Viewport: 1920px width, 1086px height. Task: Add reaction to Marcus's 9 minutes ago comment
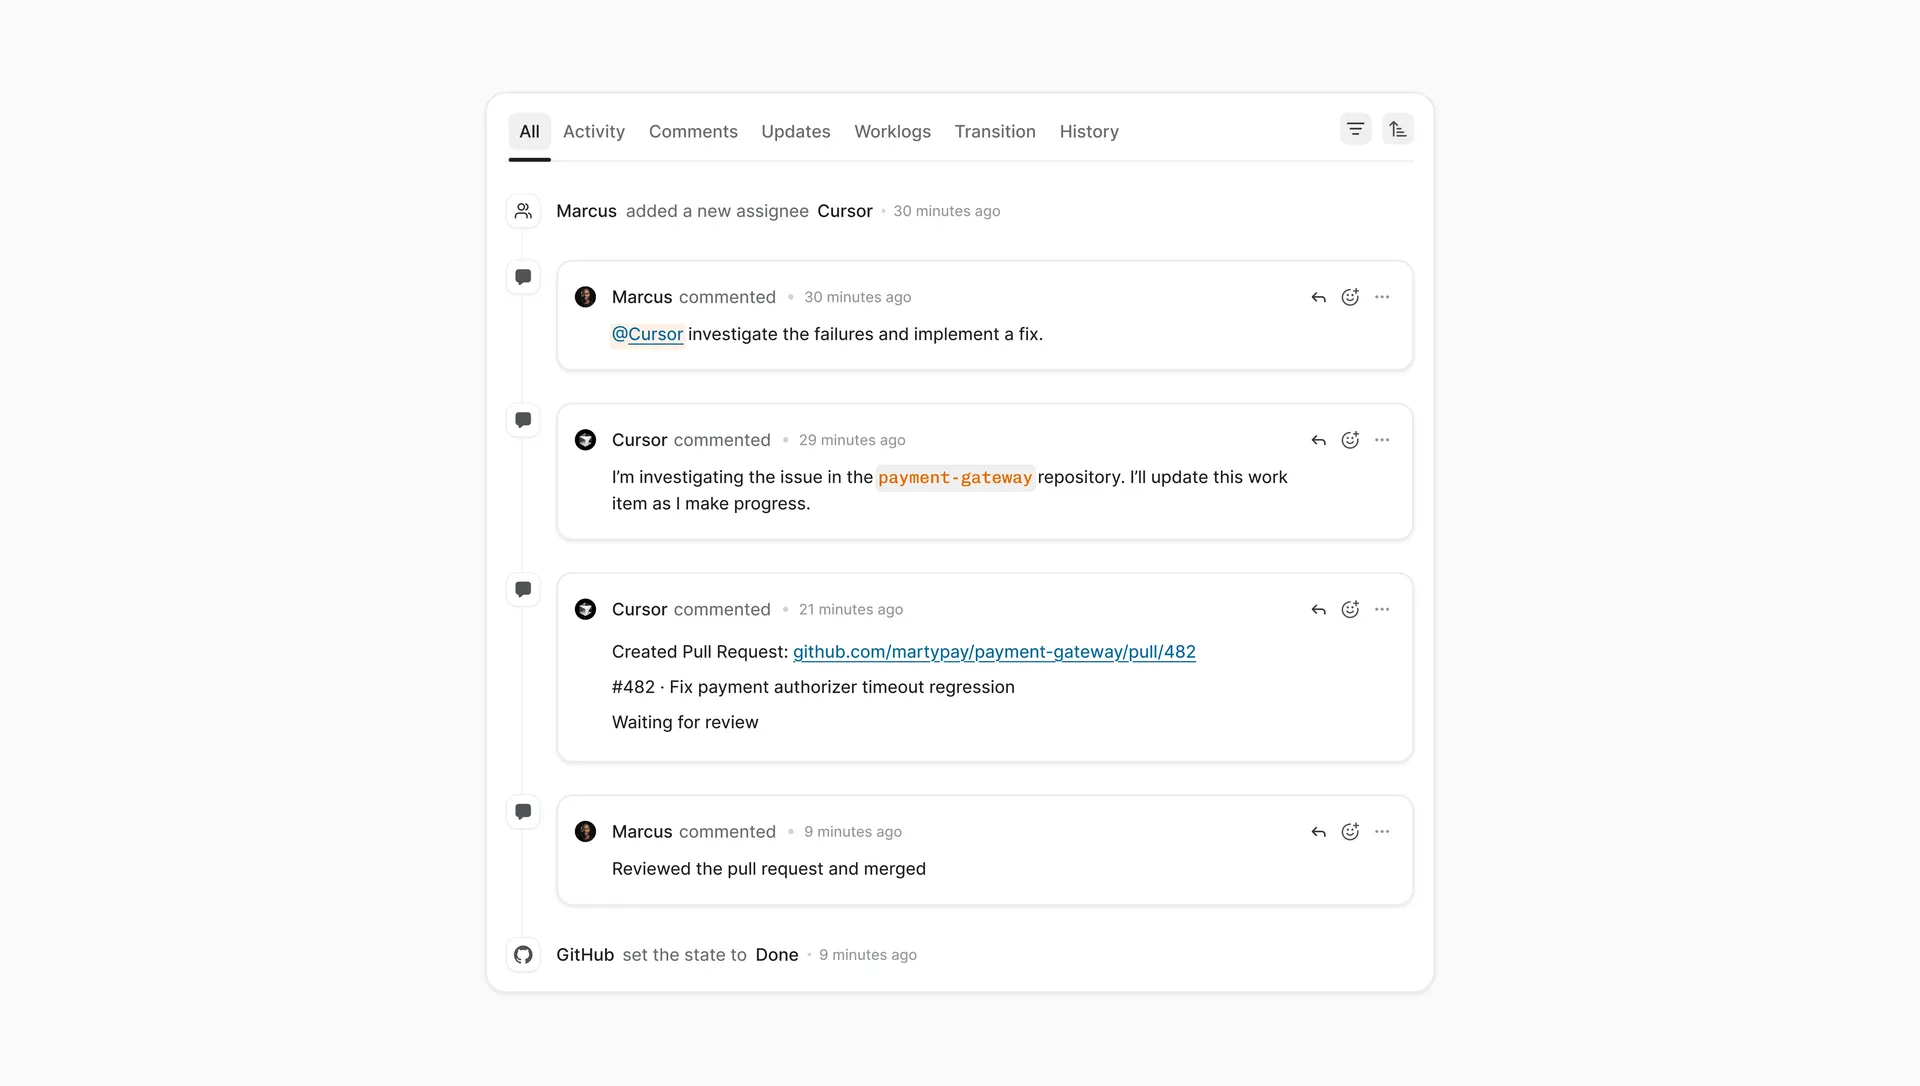(x=1350, y=832)
